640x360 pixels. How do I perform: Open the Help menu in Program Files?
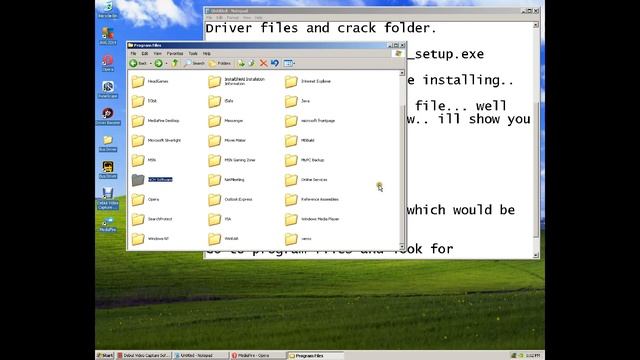tap(207, 53)
